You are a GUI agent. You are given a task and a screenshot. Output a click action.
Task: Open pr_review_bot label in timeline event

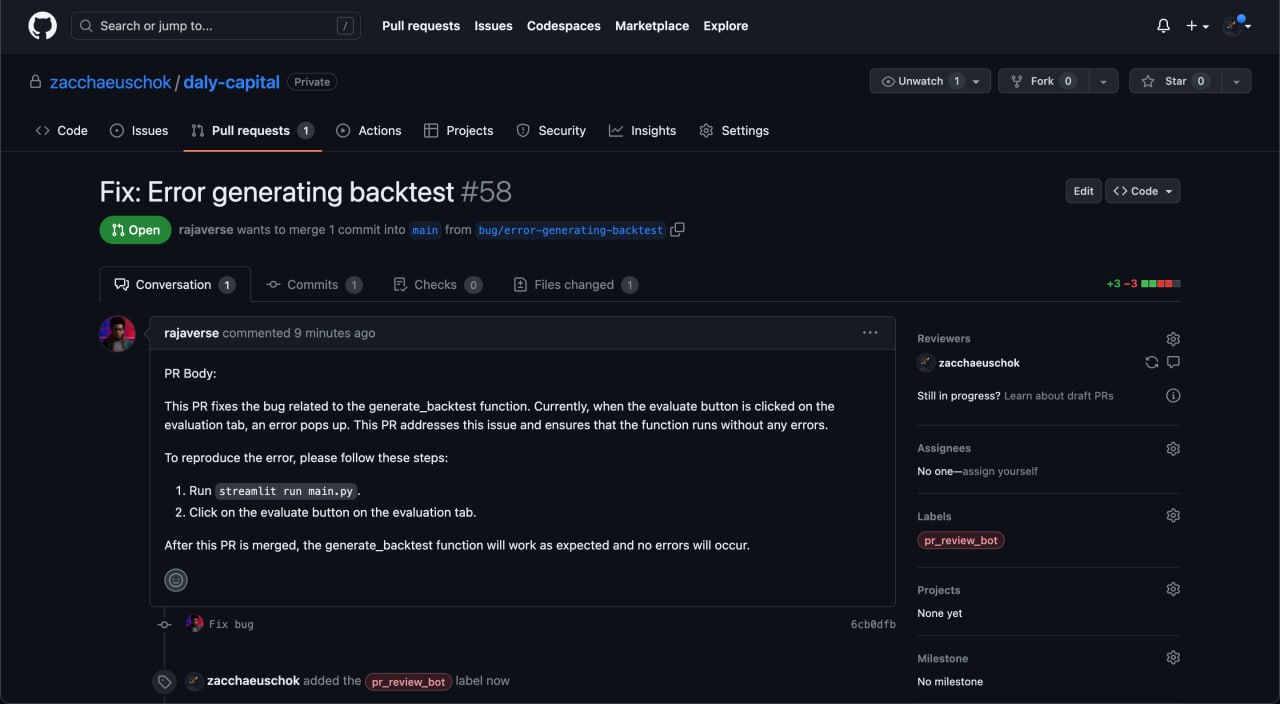click(409, 681)
